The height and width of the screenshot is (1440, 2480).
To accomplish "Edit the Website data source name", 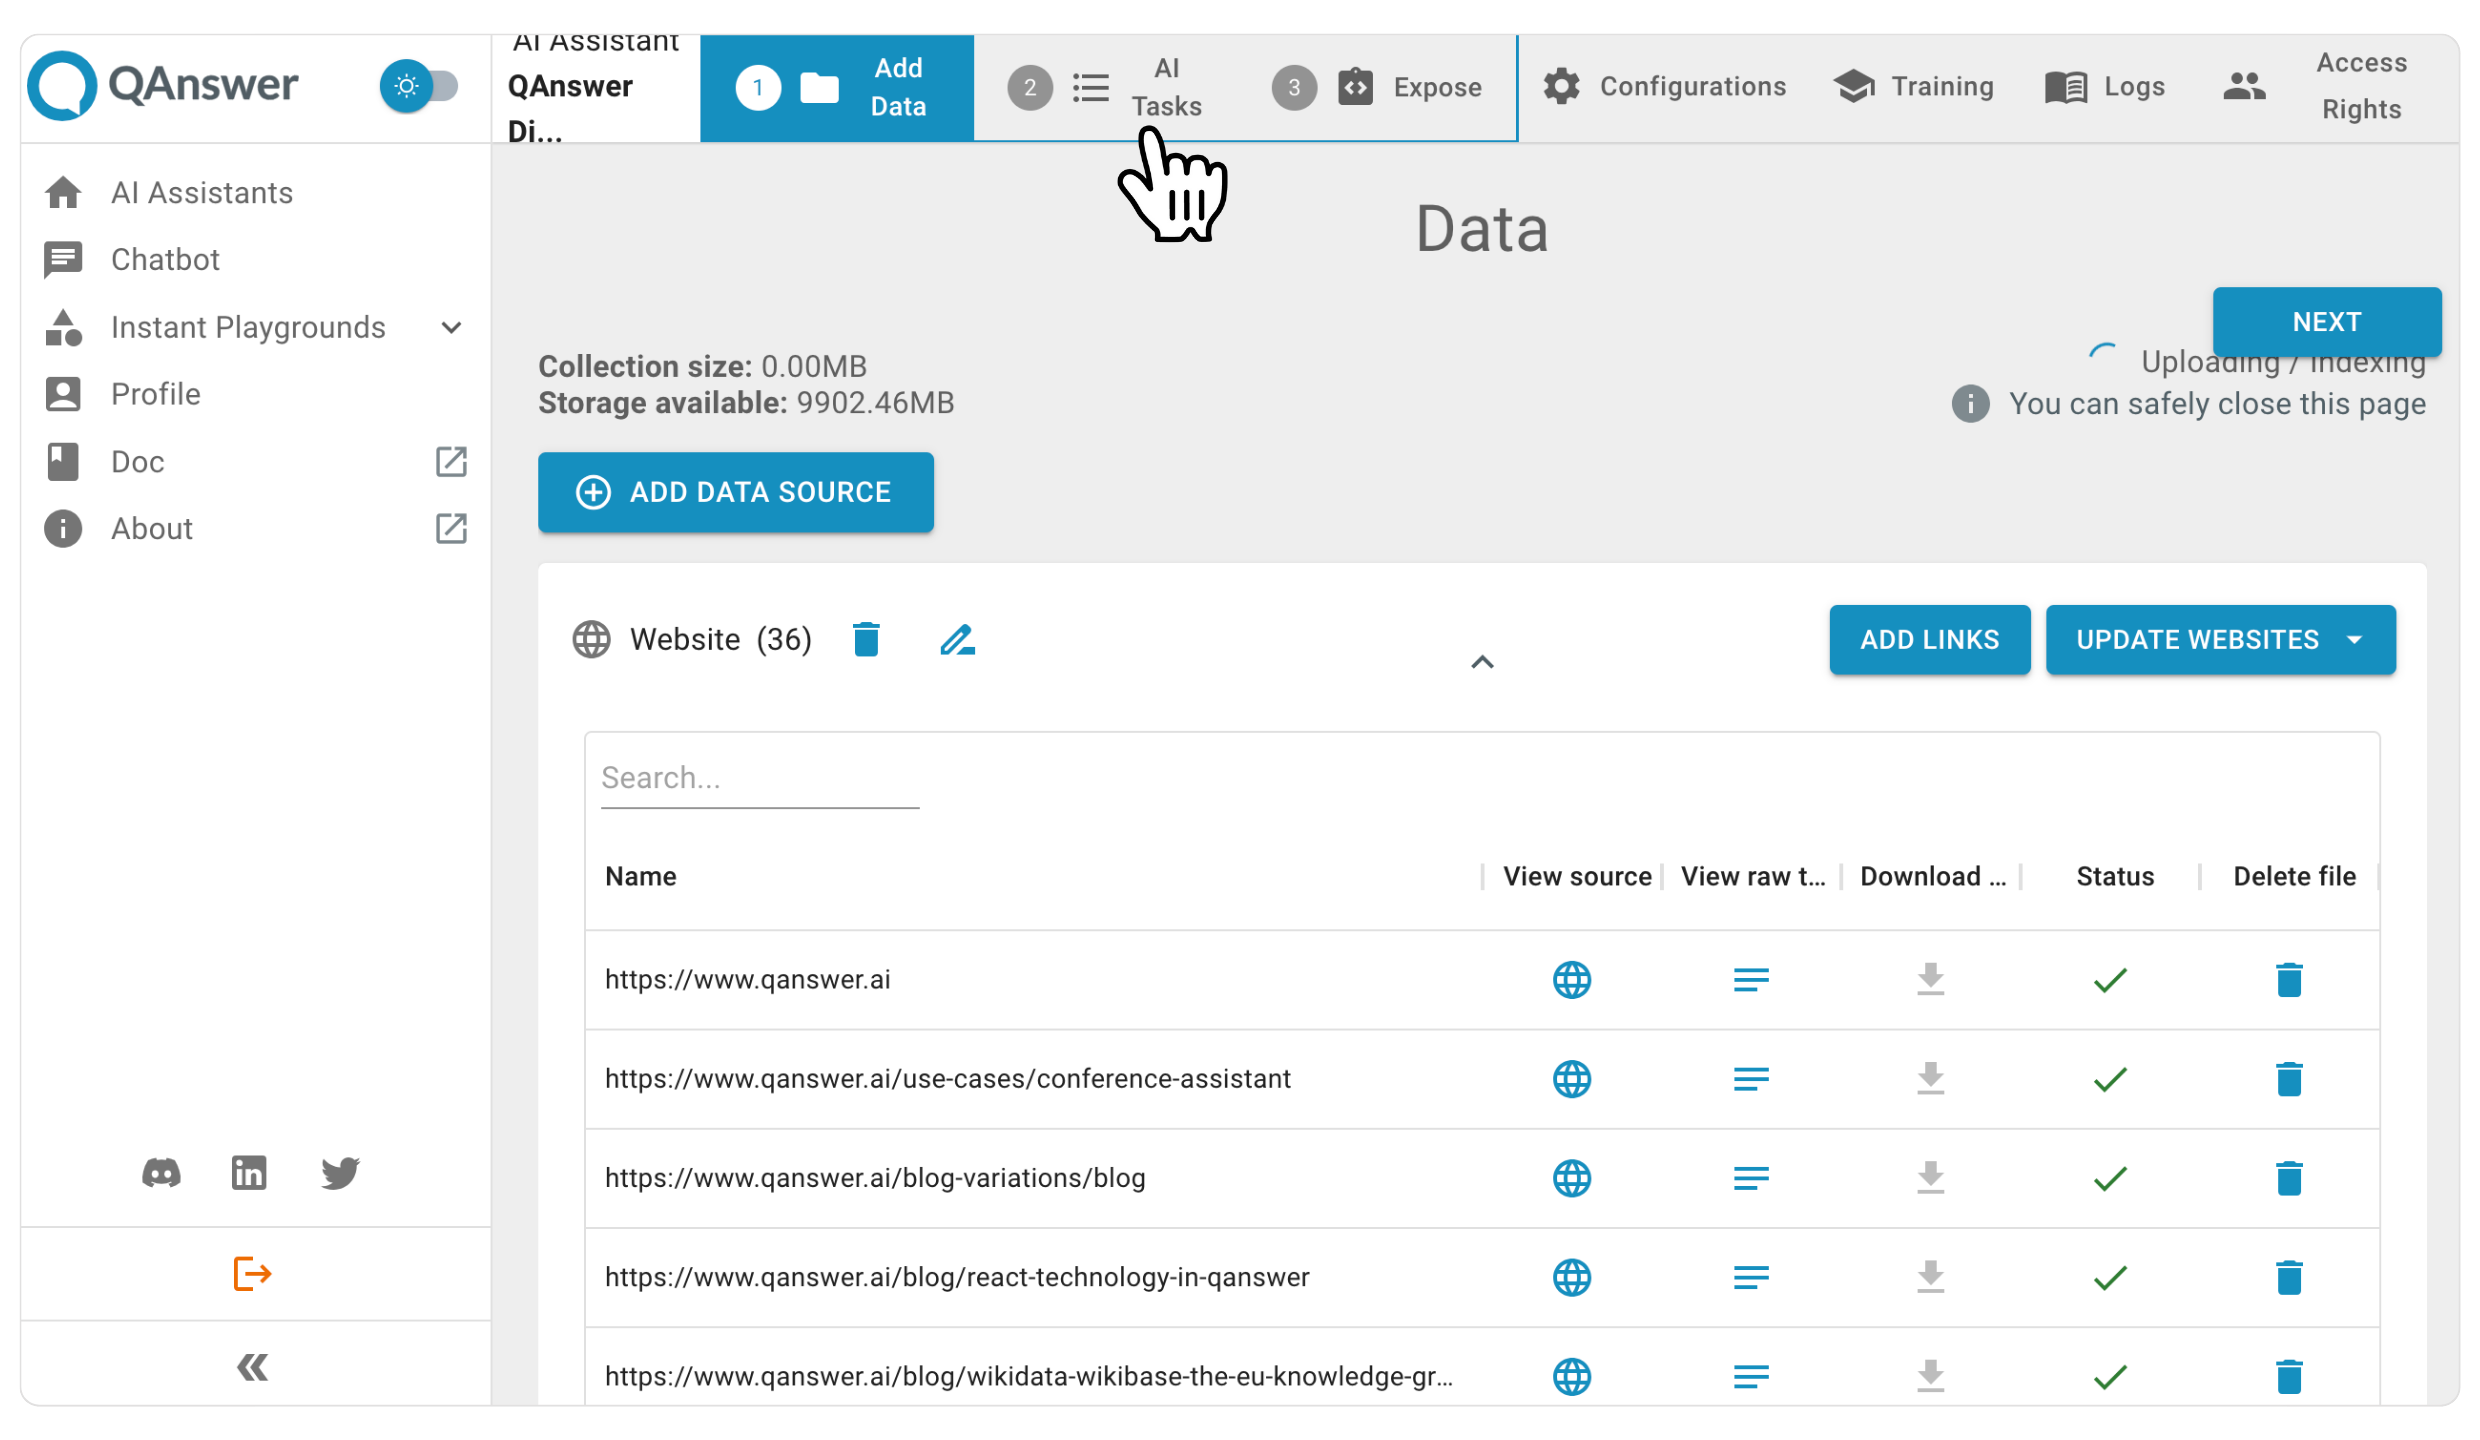I will 957,639.
